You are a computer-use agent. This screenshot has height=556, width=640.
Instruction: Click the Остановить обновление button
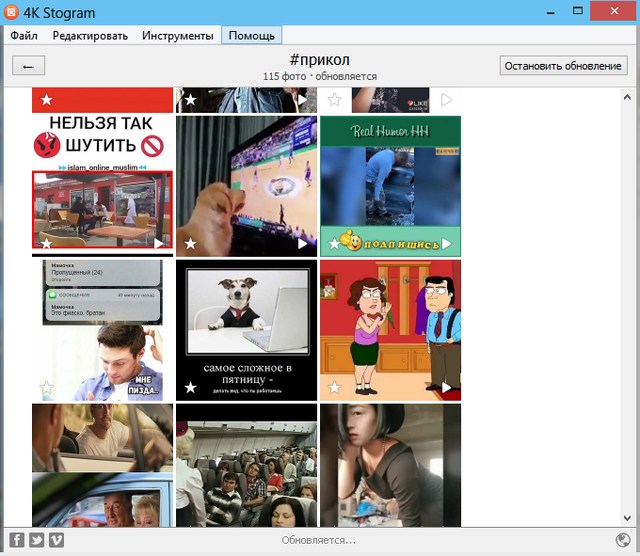(563, 66)
